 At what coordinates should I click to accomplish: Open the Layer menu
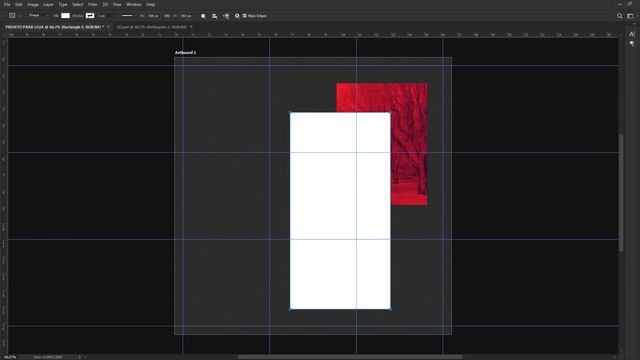[48, 4]
